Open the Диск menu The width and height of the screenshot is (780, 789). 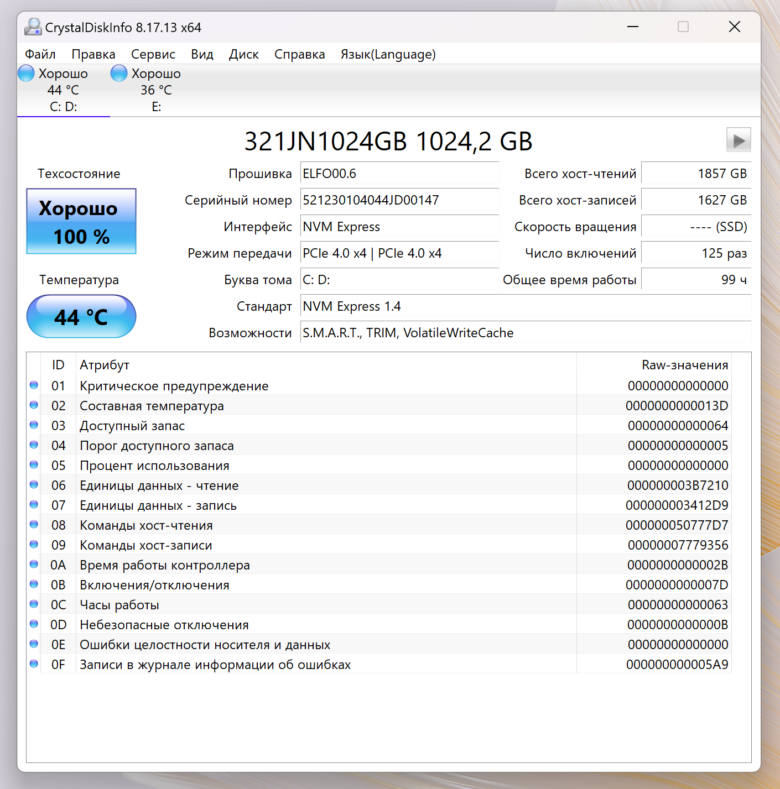244,54
